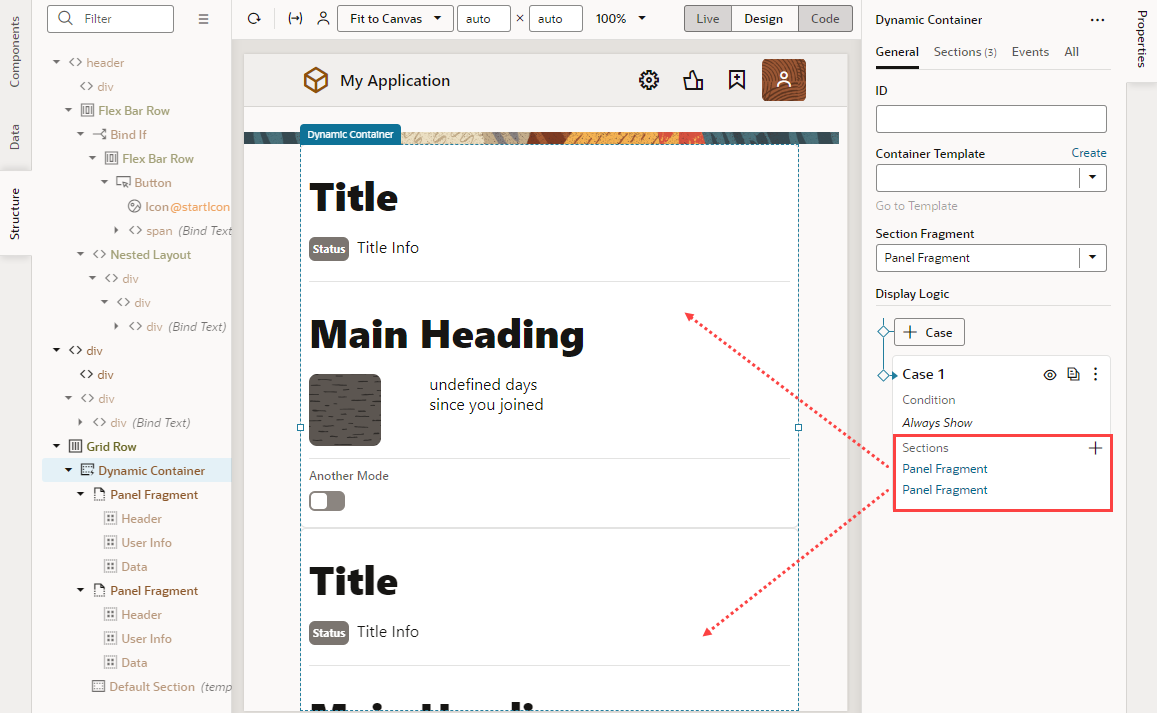Viewport: 1157px width, 713px height.
Task: Click Go to Template link
Action: pos(916,206)
